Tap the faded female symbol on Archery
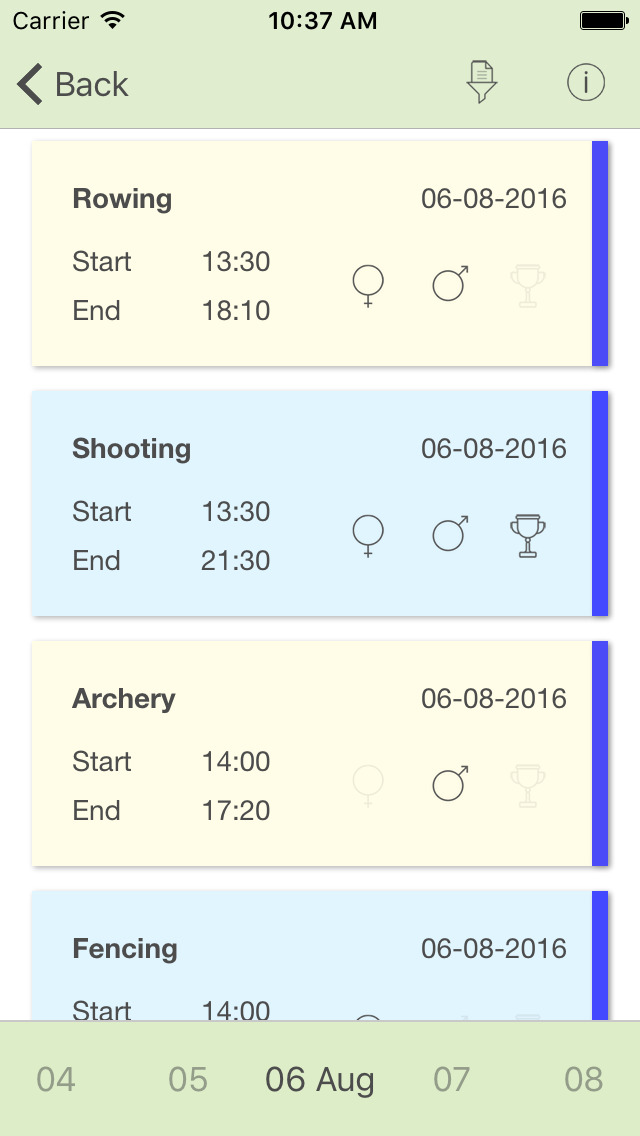Viewport: 640px width, 1136px height. coord(368,785)
